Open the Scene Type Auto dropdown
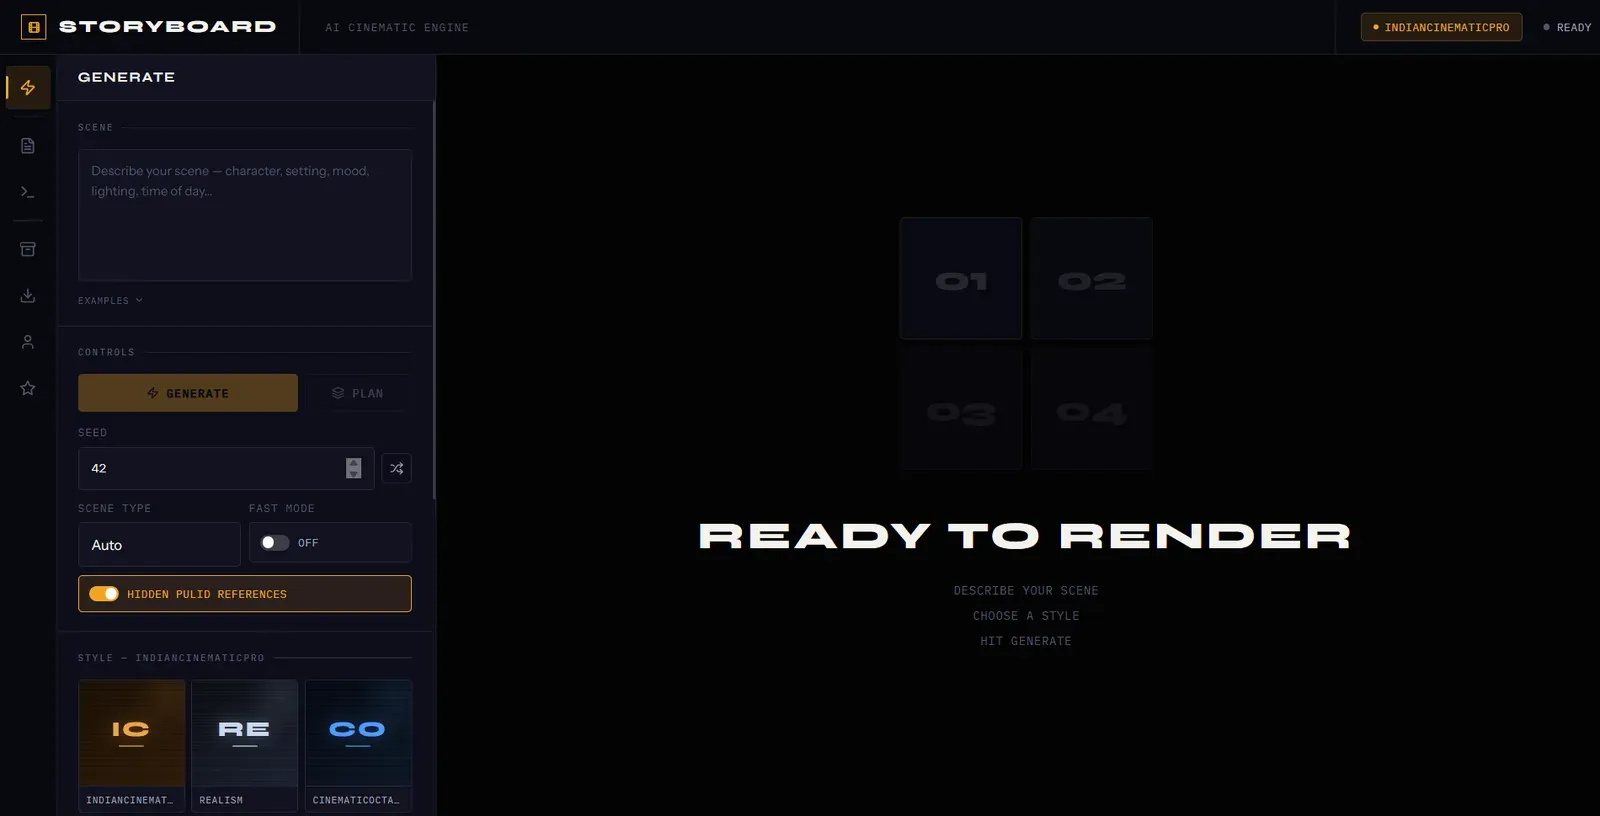The image size is (1600, 816). click(159, 545)
